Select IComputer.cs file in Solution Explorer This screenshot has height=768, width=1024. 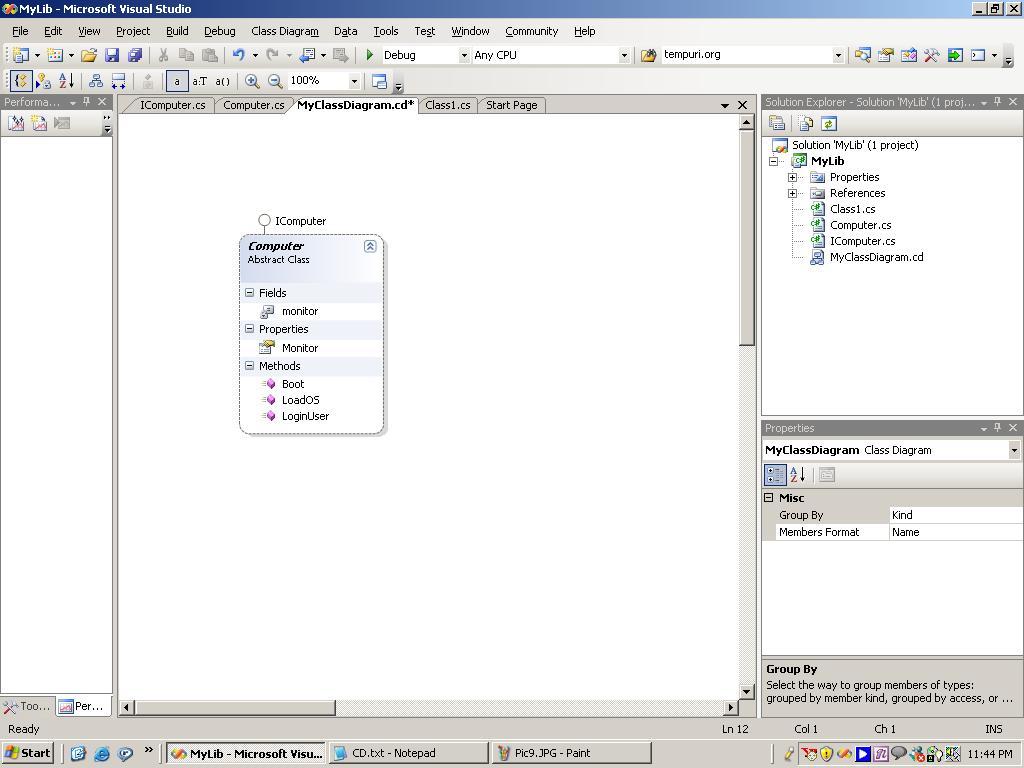point(862,241)
